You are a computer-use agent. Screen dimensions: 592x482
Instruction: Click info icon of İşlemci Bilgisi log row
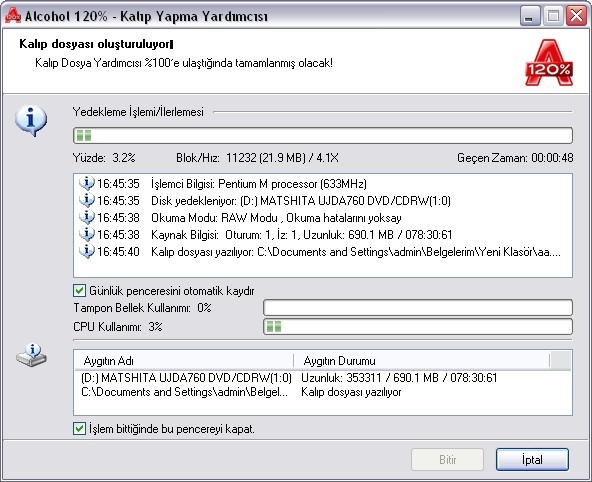[87, 183]
